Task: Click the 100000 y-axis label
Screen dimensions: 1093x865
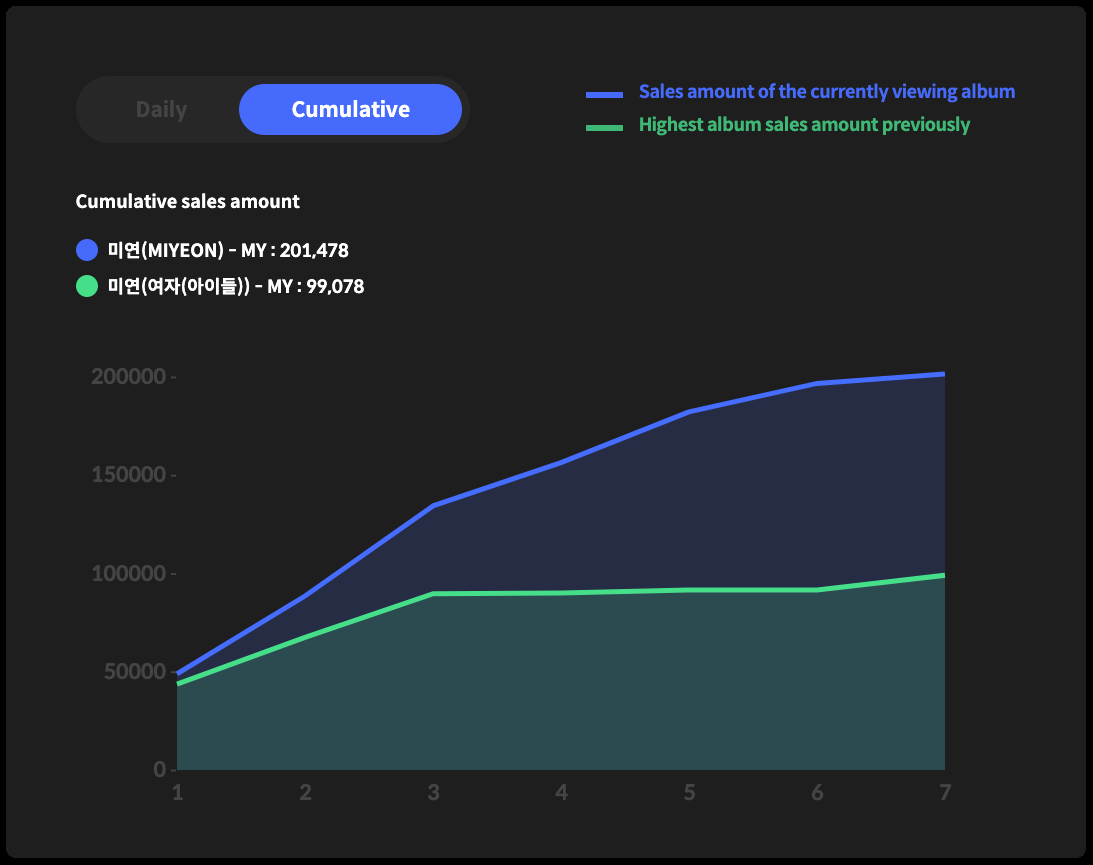Action: click(127, 574)
